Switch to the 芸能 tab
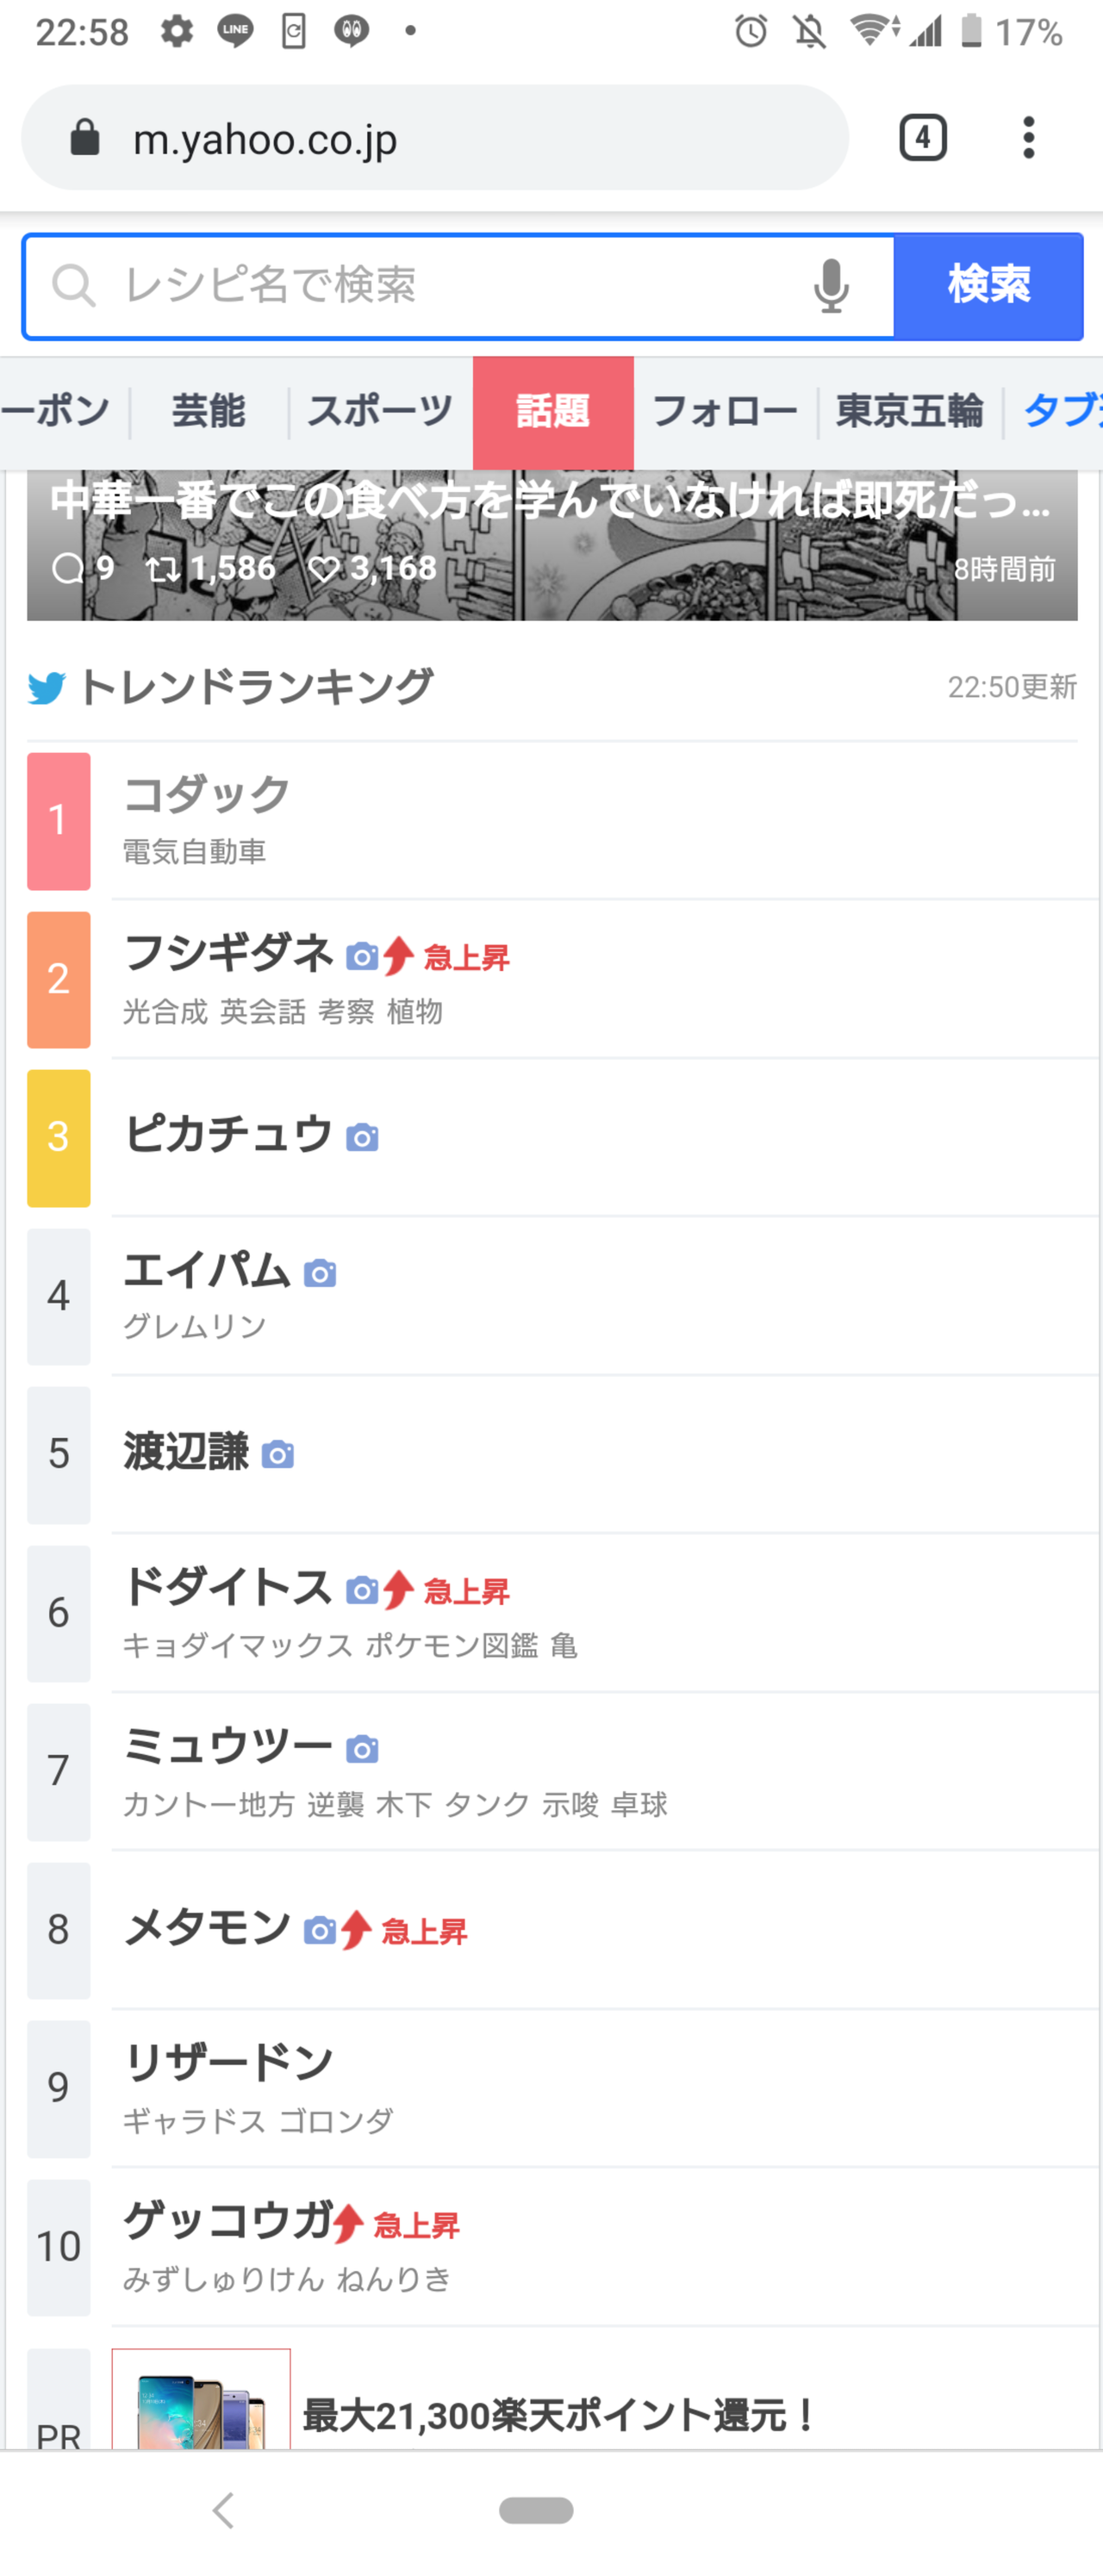 tap(209, 412)
